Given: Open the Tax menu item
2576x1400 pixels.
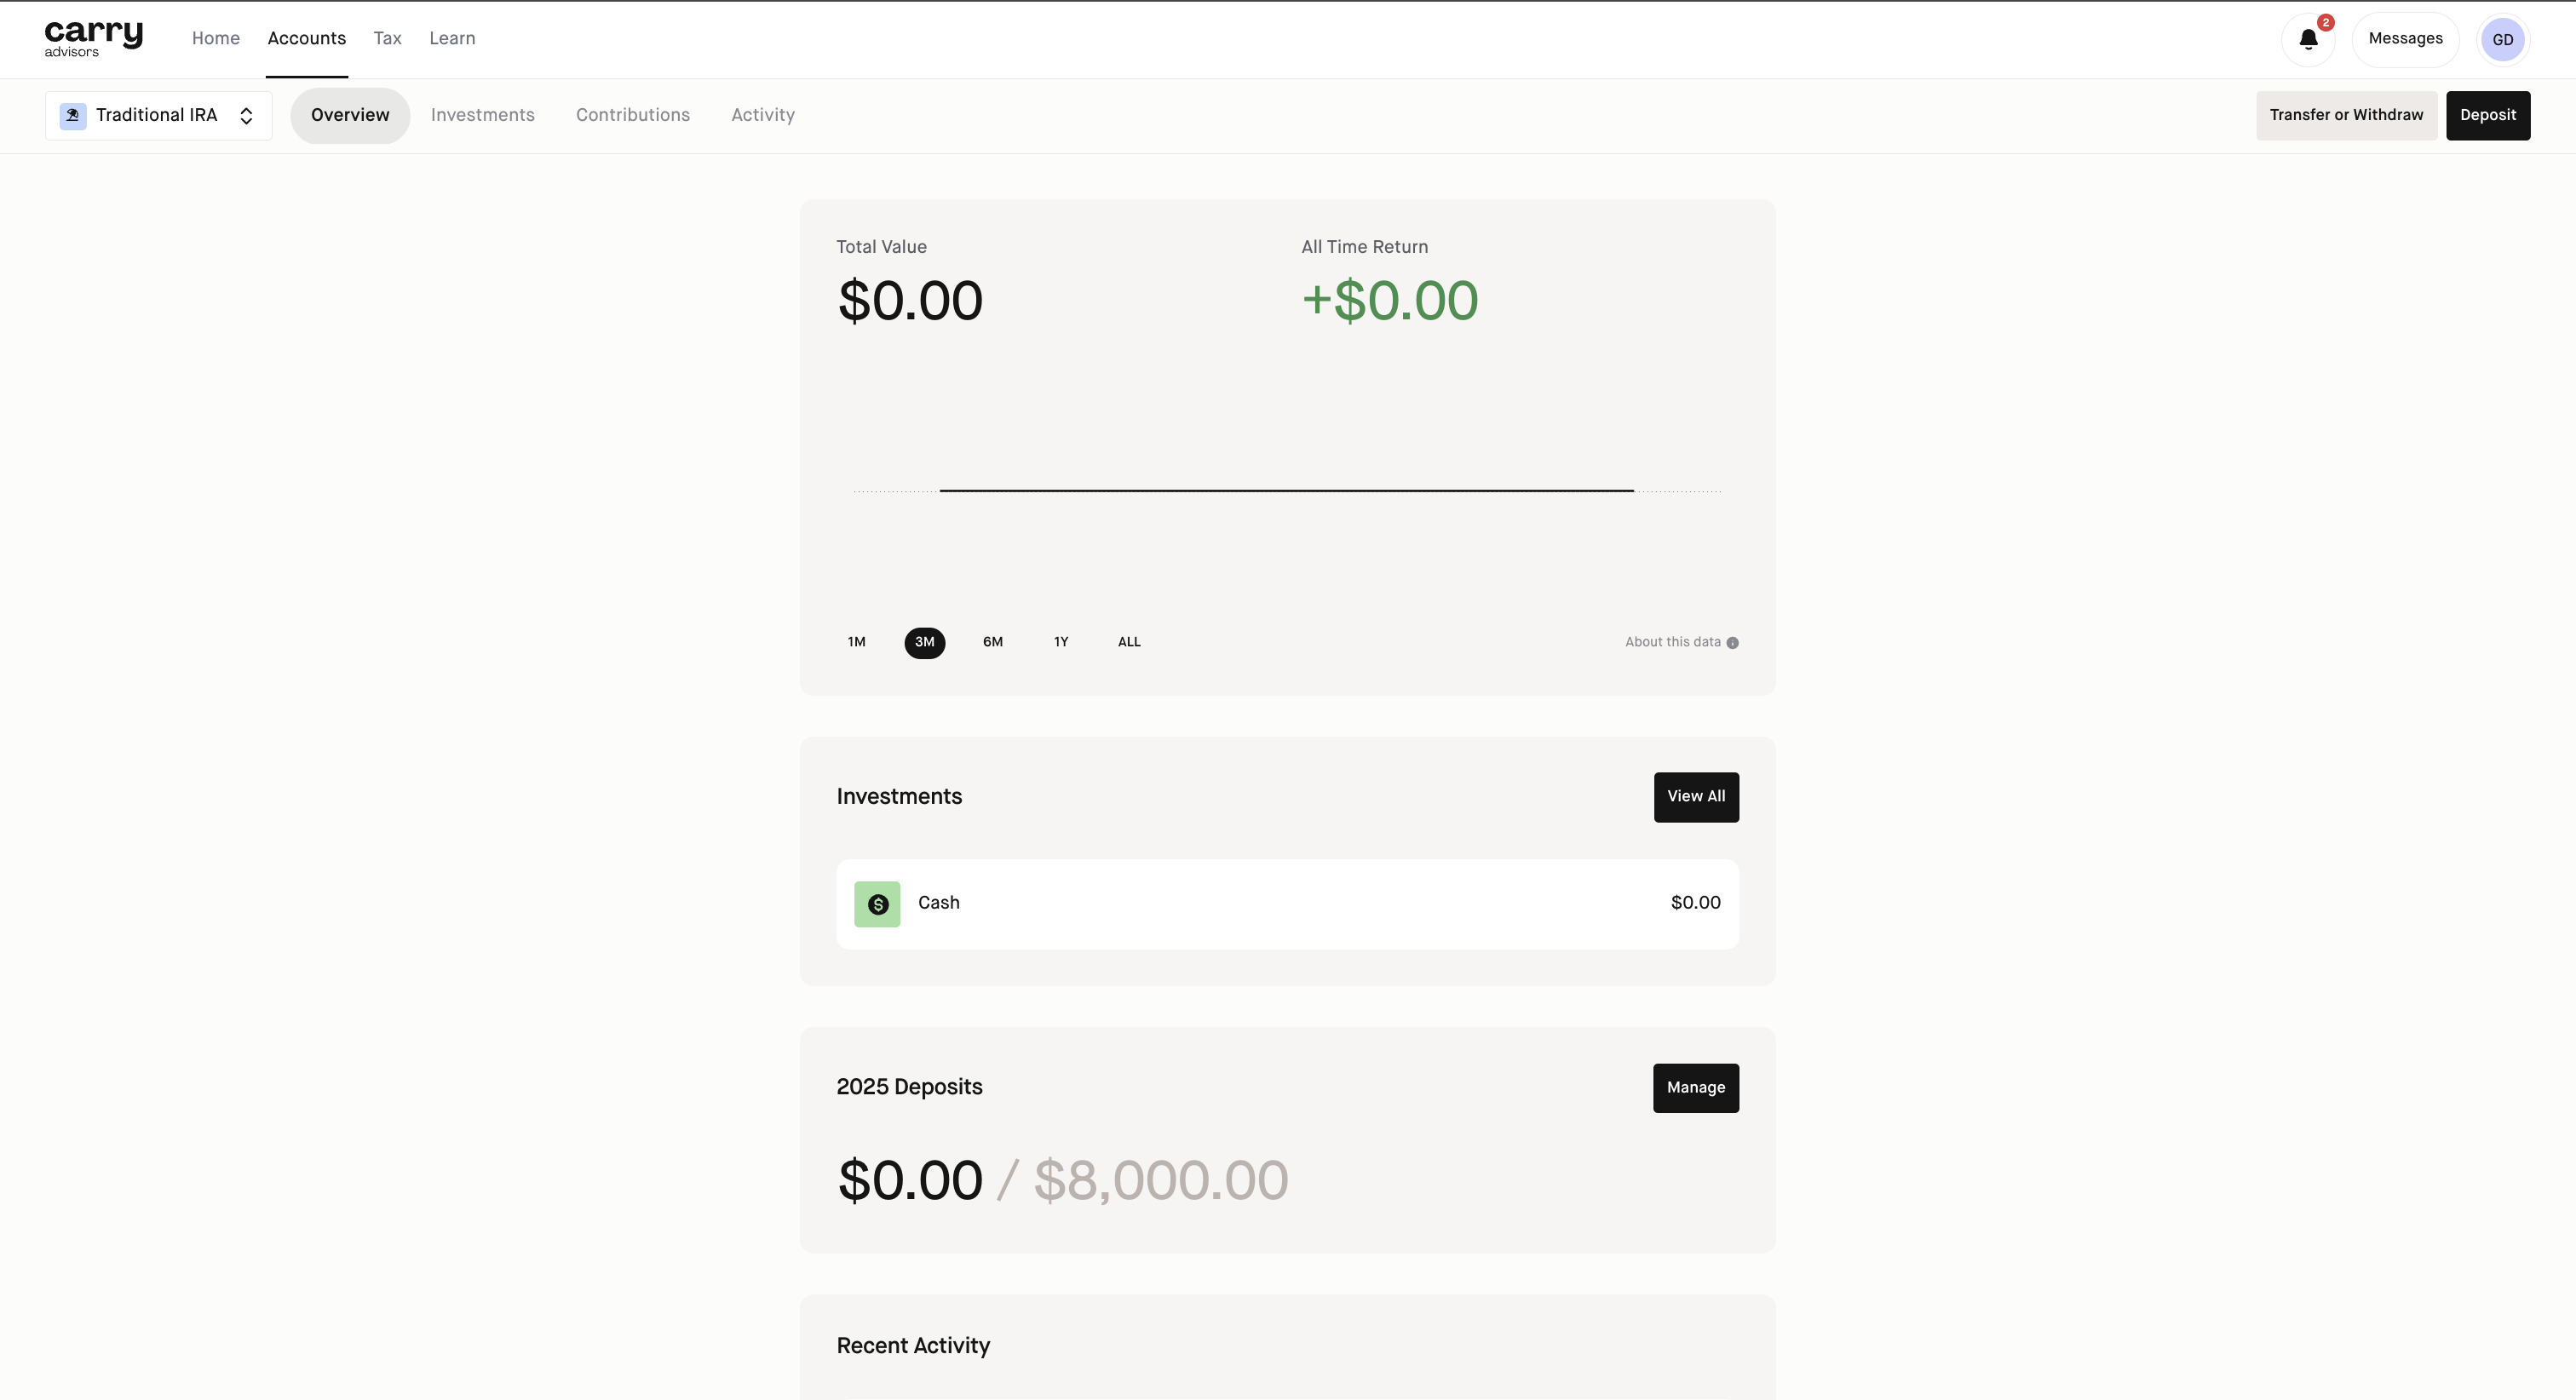Looking at the screenshot, I should coord(387,38).
